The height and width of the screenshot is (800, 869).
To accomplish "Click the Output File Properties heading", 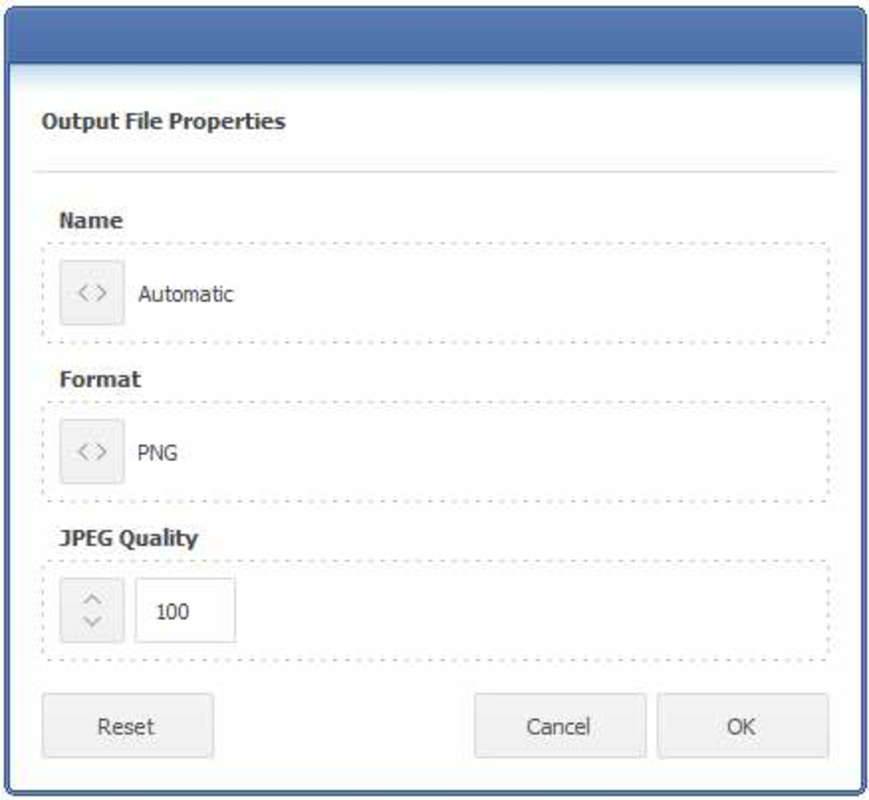I will 163,121.
